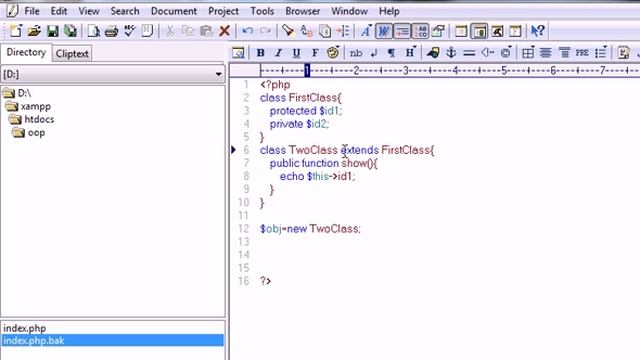Open the Window menu
Image resolution: width=640 pixels, height=360 pixels.
[x=349, y=11]
